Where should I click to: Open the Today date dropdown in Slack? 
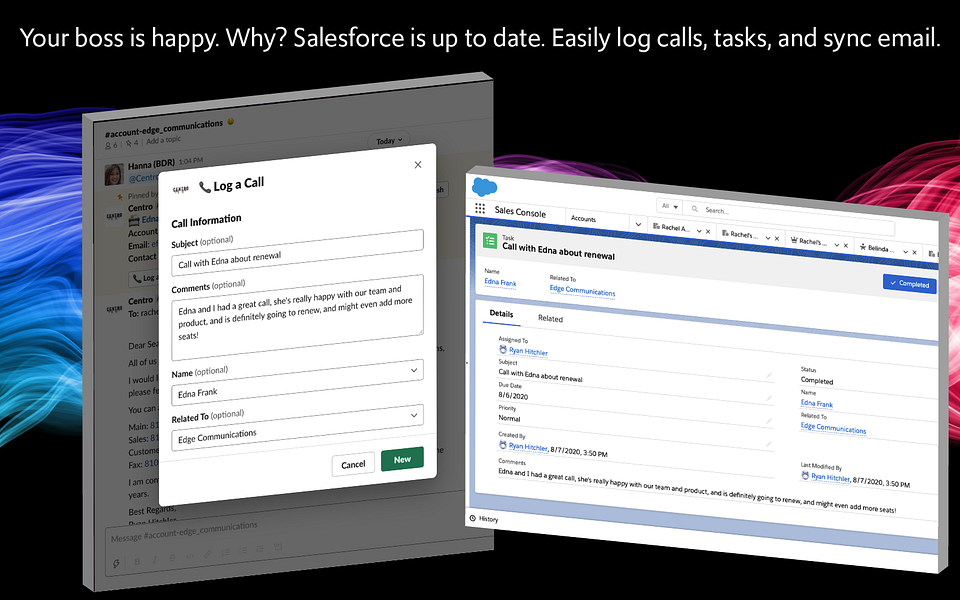coord(389,141)
